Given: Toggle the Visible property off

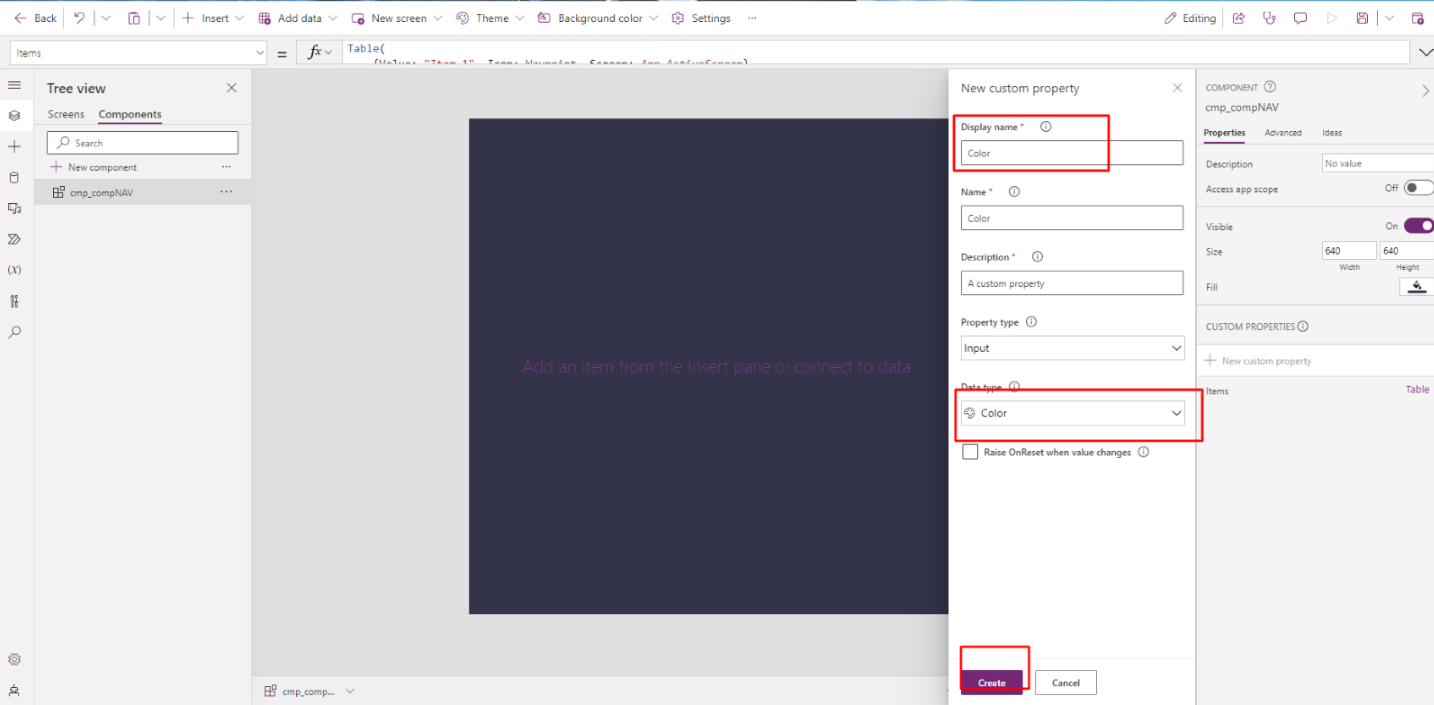Looking at the screenshot, I should click(x=1420, y=225).
